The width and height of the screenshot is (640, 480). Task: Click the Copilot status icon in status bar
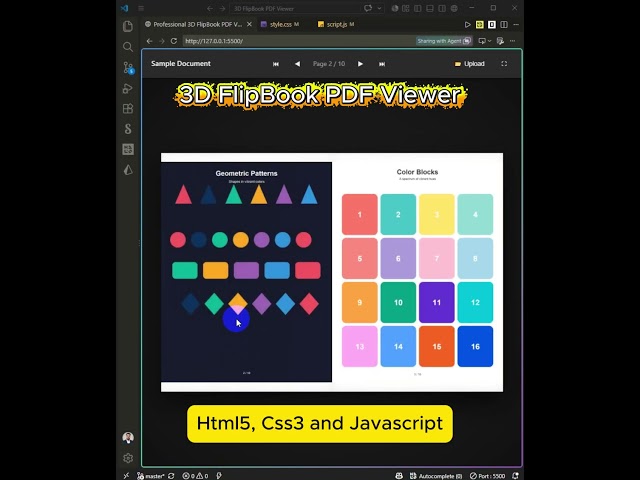[x=399, y=476]
